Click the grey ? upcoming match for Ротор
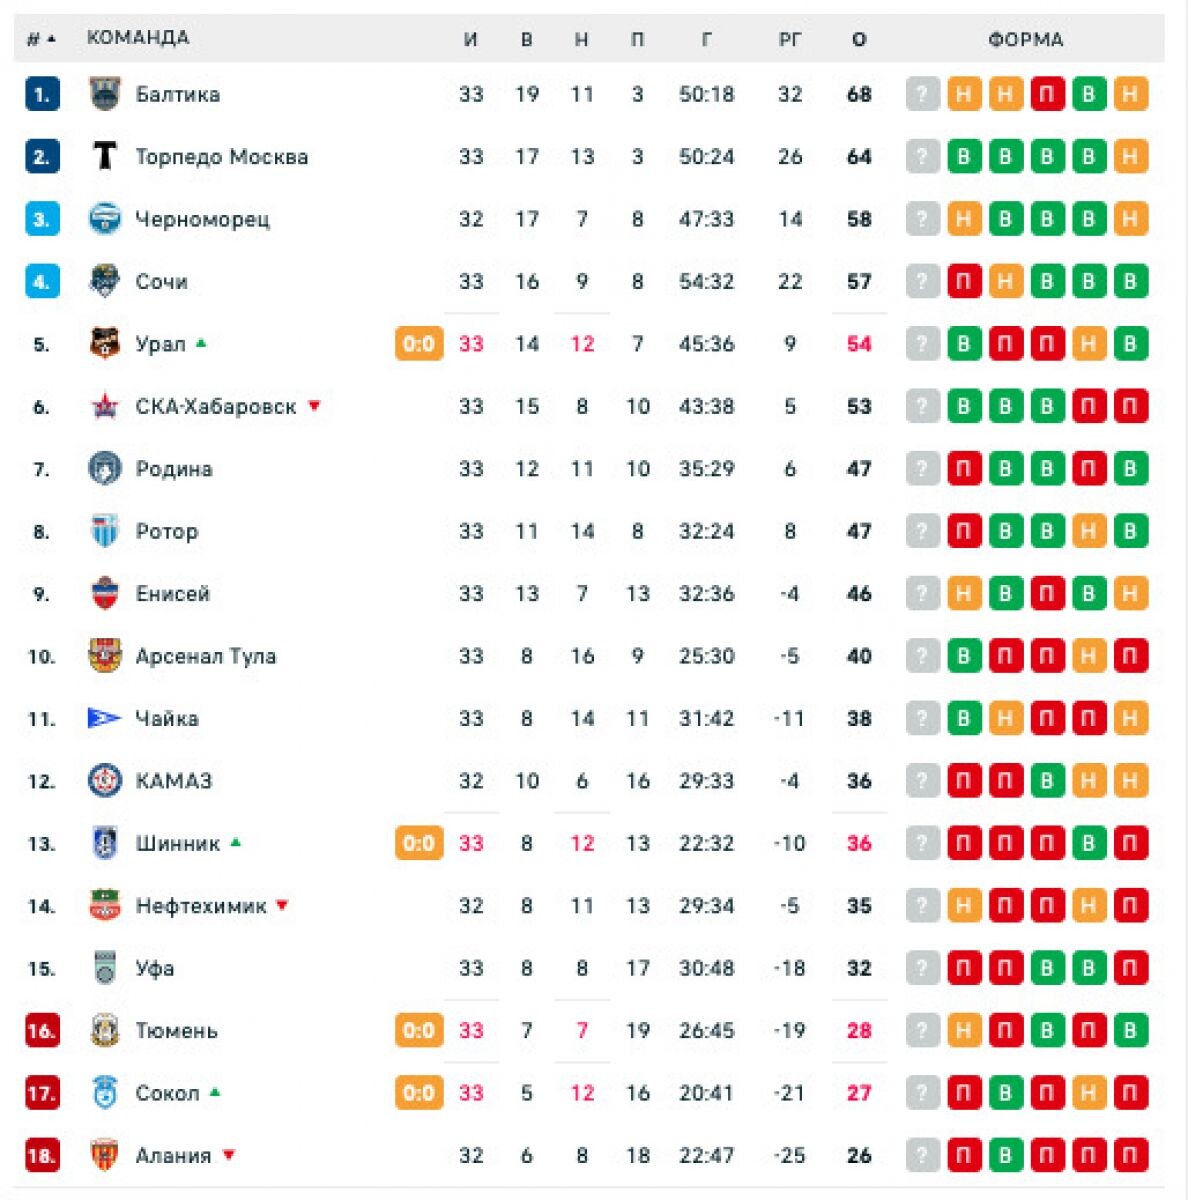1188x1200 pixels. click(x=923, y=531)
